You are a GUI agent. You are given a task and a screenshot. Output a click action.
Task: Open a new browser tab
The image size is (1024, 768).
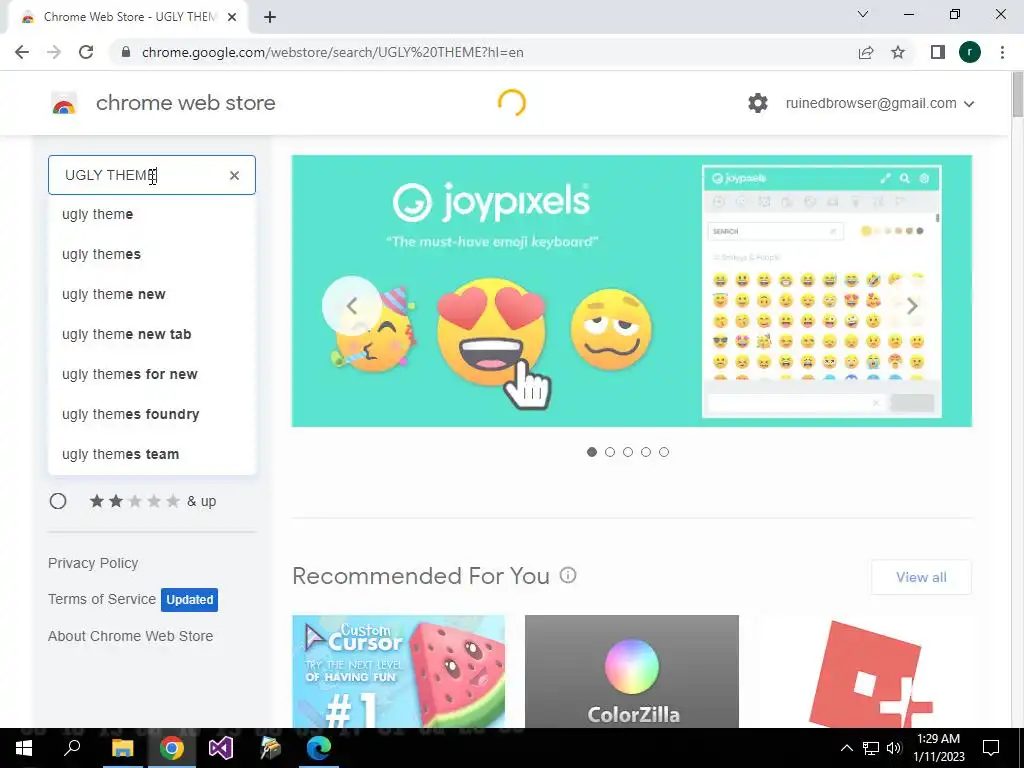(270, 17)
